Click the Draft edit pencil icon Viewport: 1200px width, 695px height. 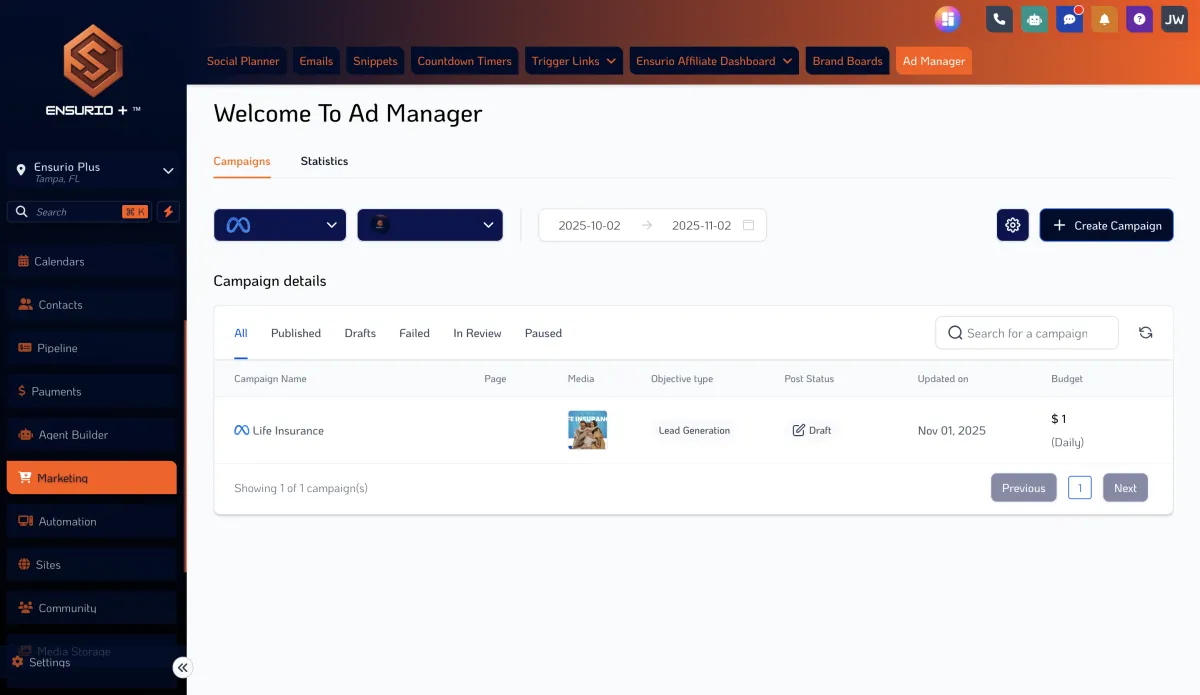coord(798,430)
